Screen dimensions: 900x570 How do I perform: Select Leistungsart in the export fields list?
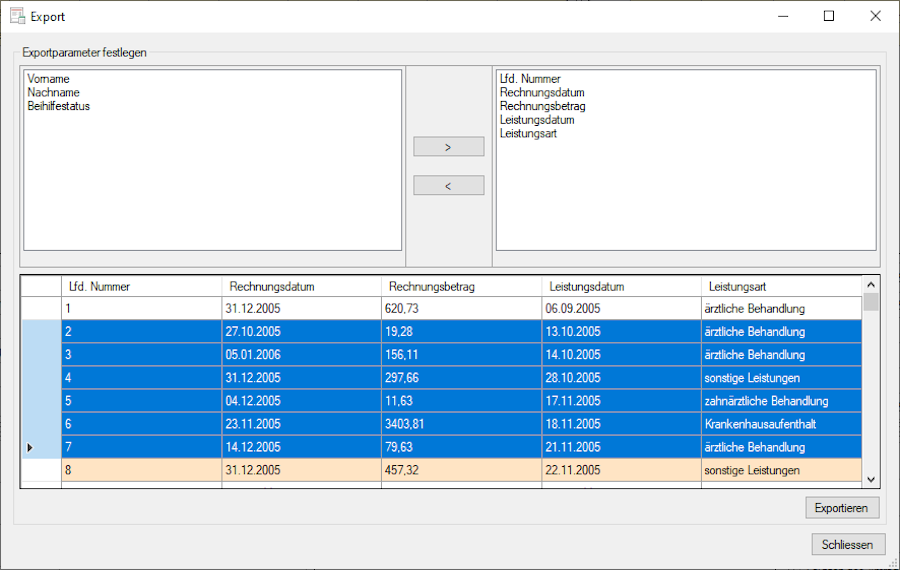tap(528, 134)
